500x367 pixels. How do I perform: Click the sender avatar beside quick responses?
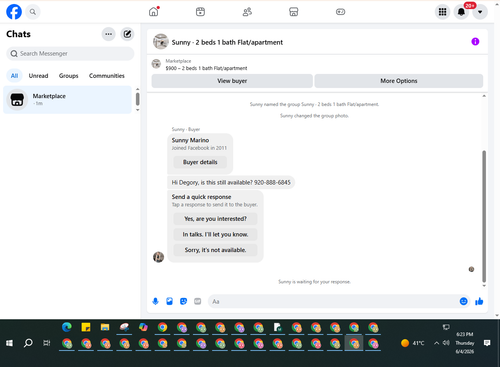click(x=158, y=257)
